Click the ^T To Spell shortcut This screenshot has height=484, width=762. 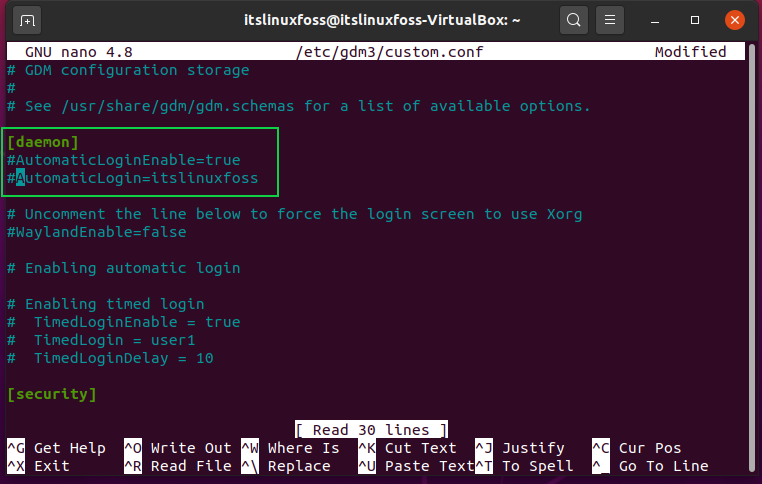coord(524,466)
